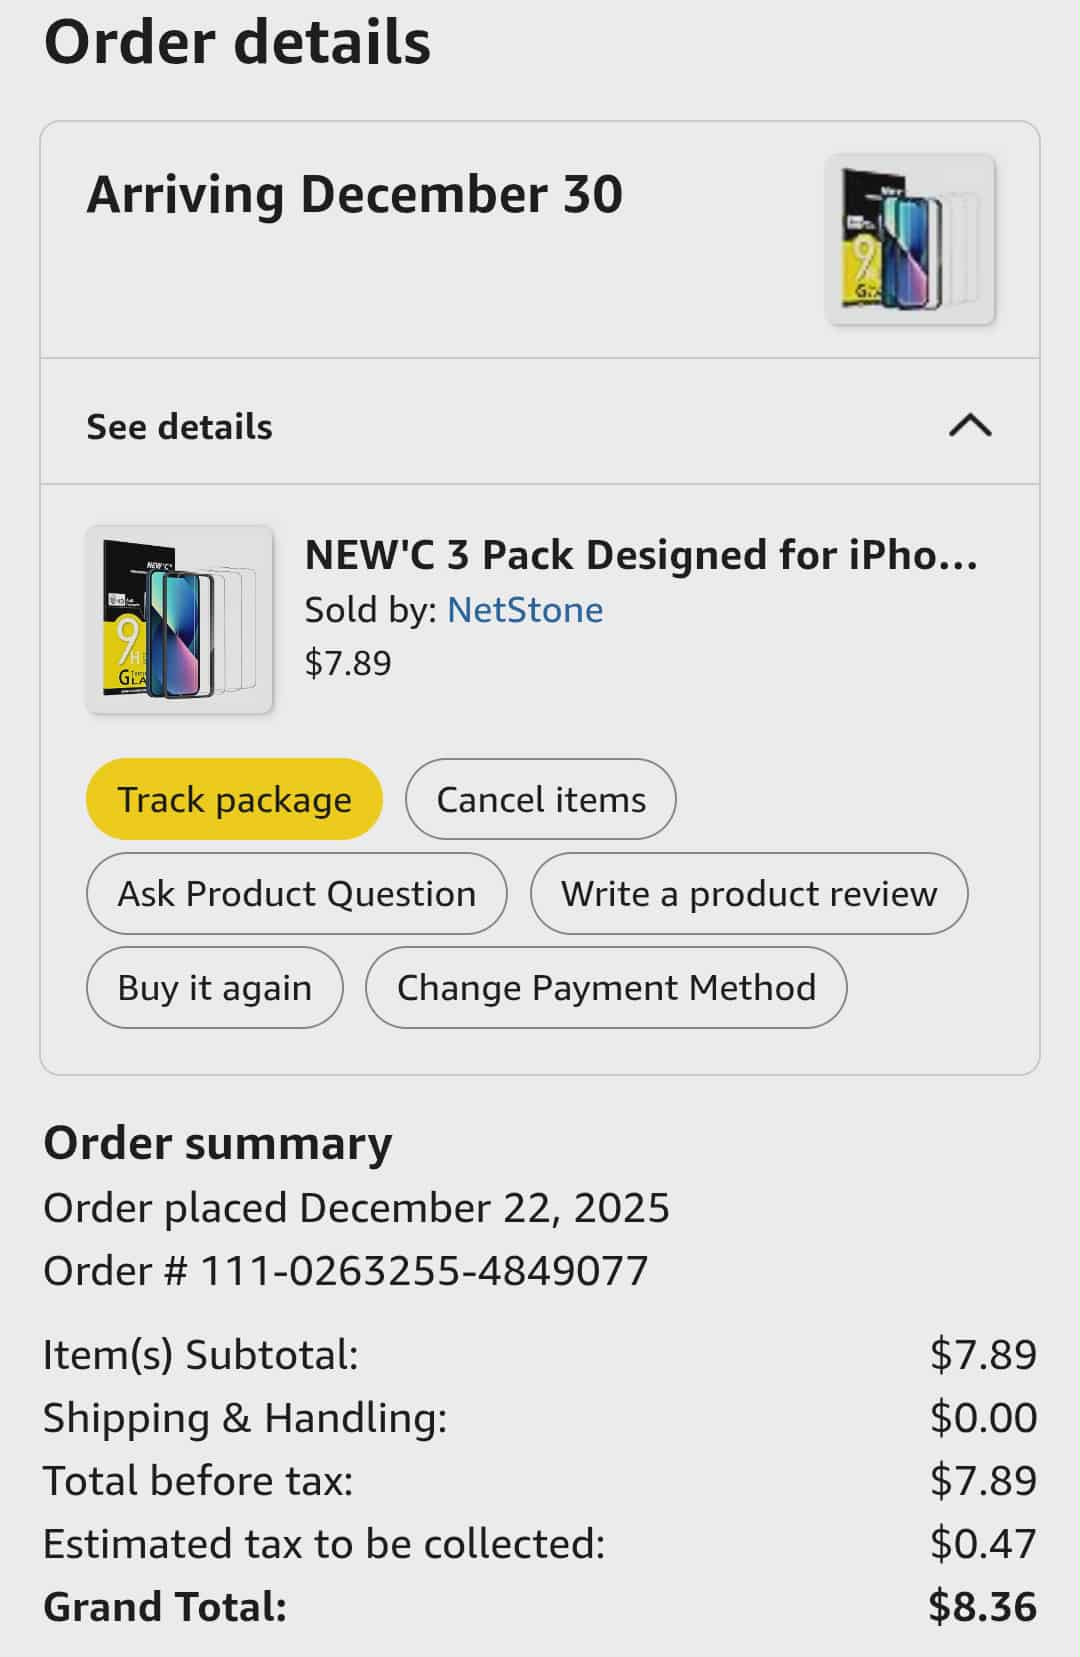
Task: Open the NEW'C 3 Pack product title
Action: tap(640, 555)
